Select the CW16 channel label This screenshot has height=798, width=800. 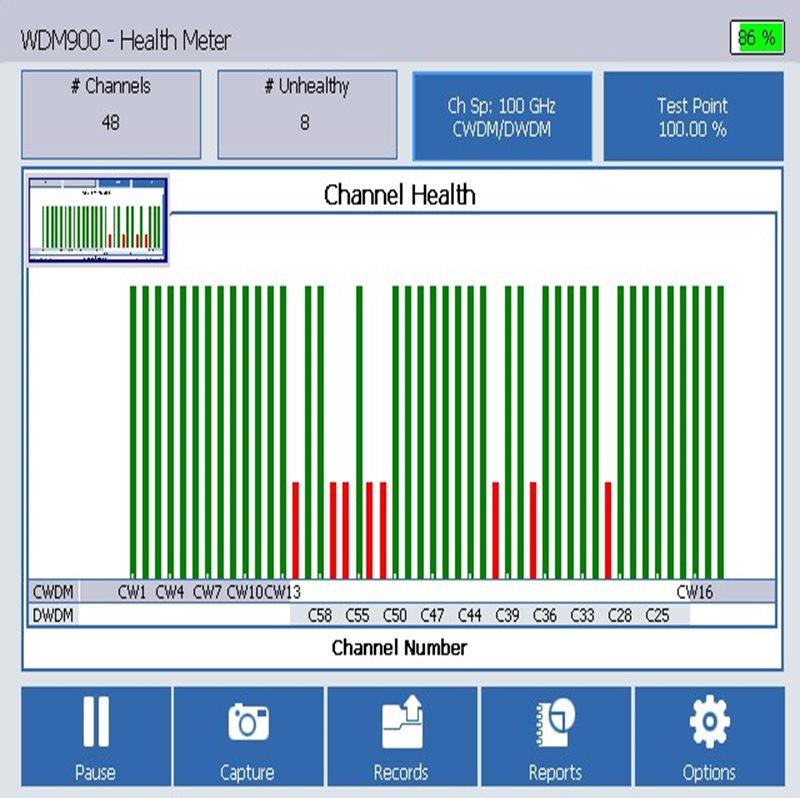coord(695,592)
